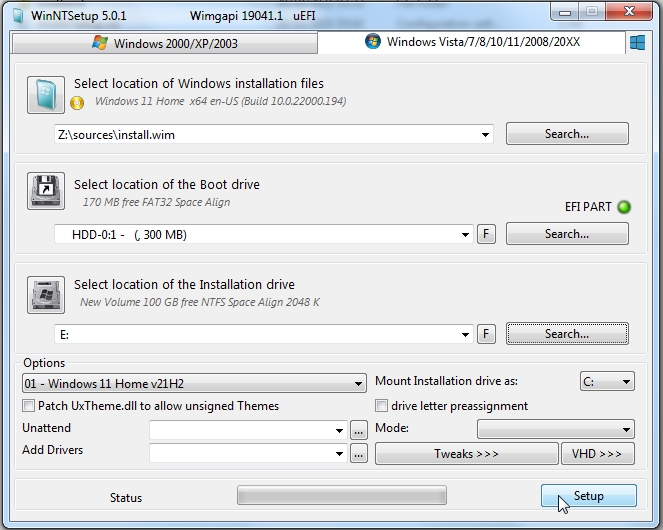Click the Status progress bar
This screenshot has width=663, height=530.
pyautogui.click(x=342, y=495)
